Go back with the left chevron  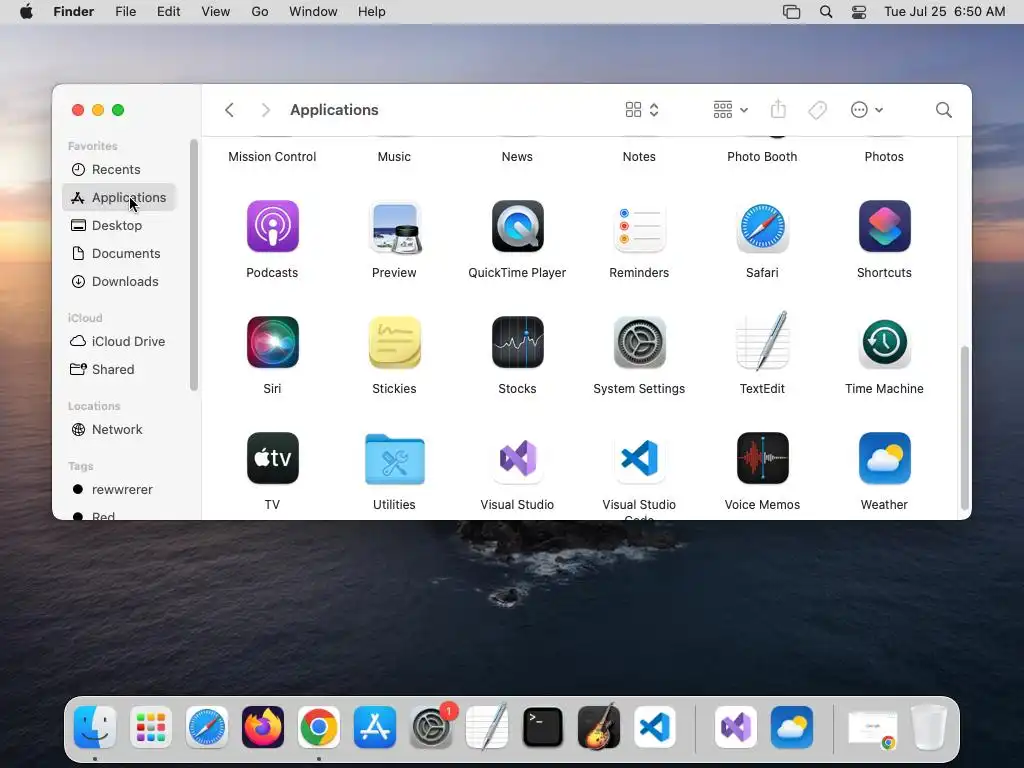(x=229, y=110)
